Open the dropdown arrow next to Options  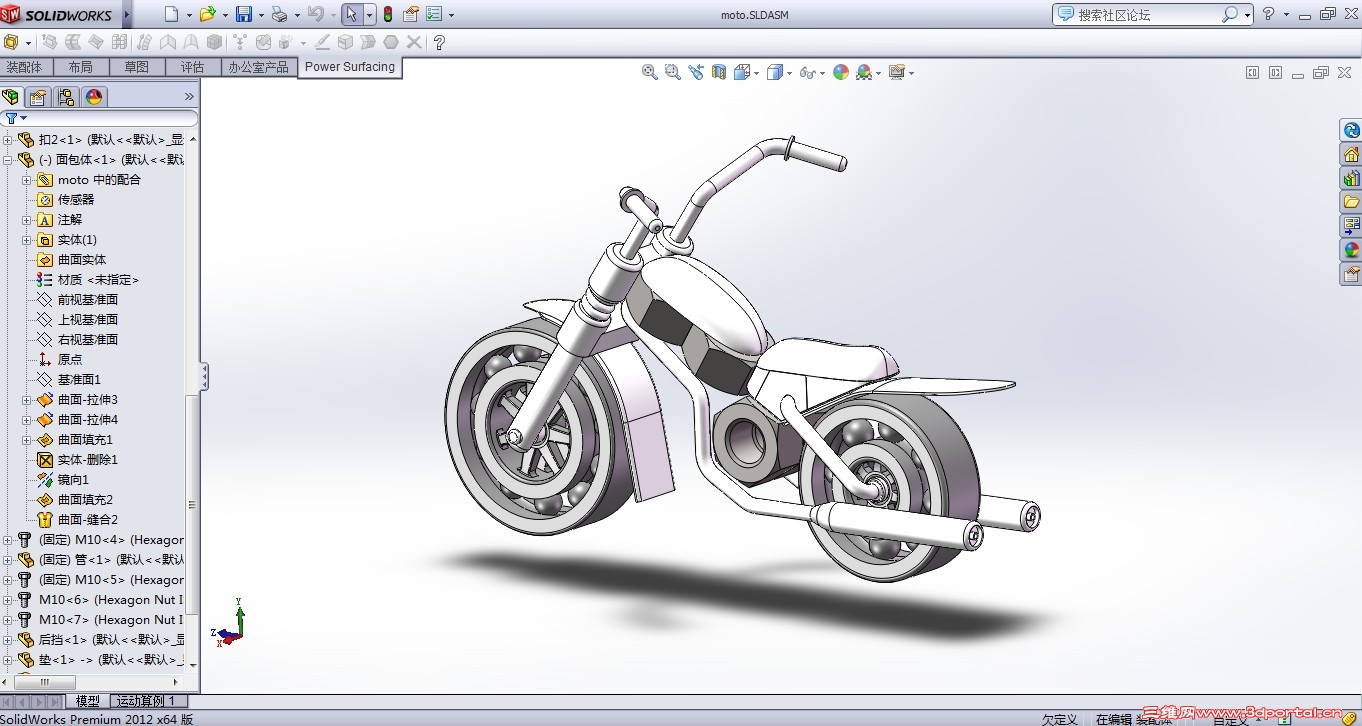(451, 15)
